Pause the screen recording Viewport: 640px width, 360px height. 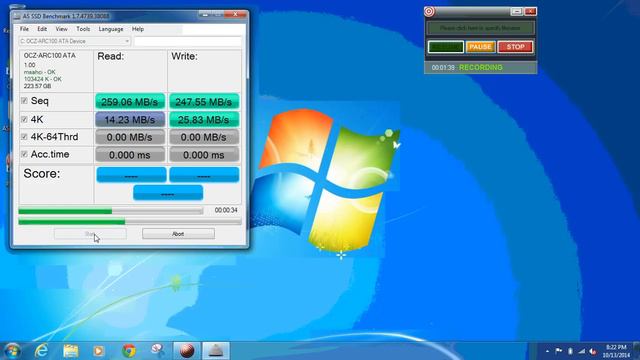coord(480,47)
